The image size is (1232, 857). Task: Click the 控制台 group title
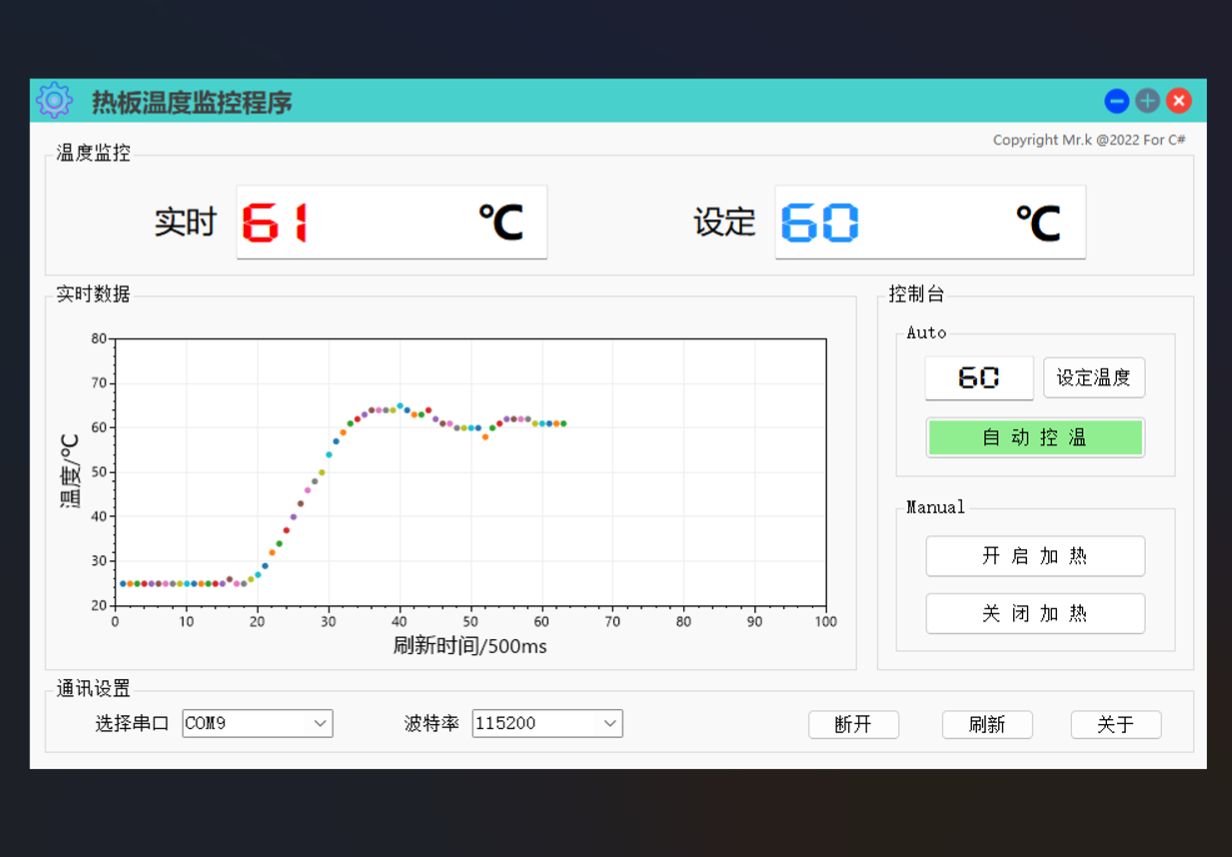tap(916, 294)
